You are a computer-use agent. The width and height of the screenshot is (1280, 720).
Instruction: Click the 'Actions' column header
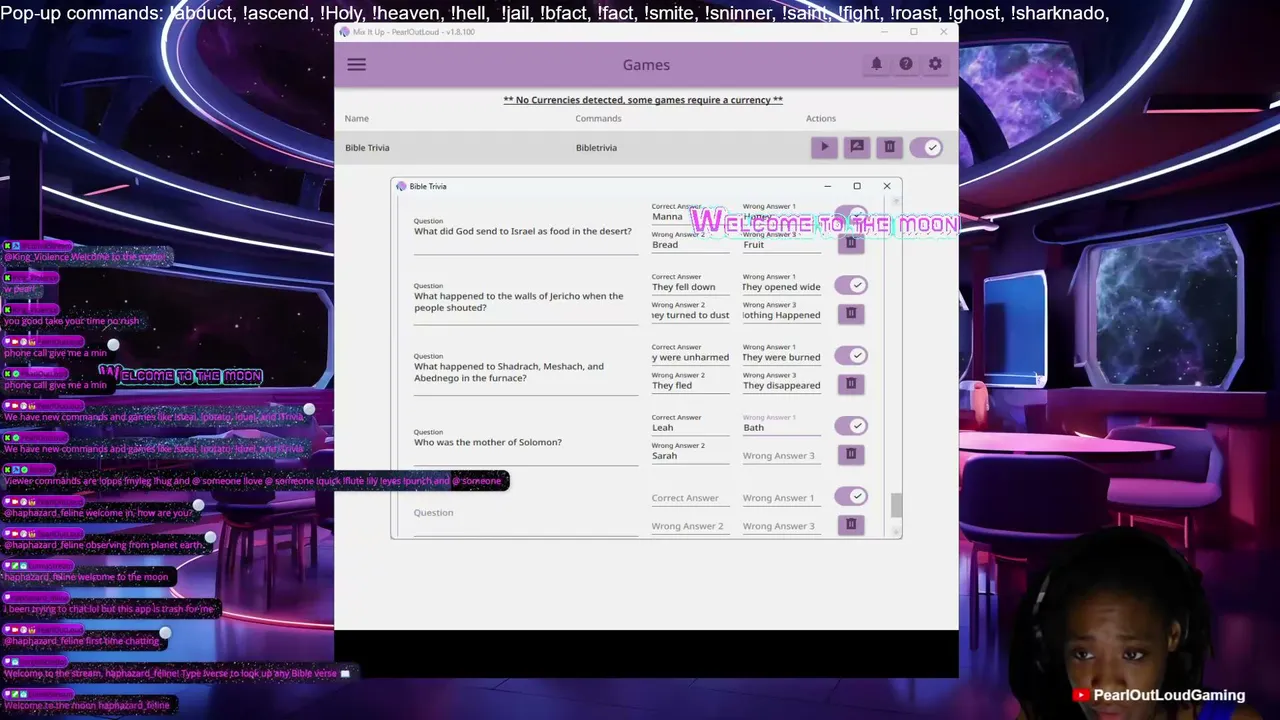tap(821, 118)
